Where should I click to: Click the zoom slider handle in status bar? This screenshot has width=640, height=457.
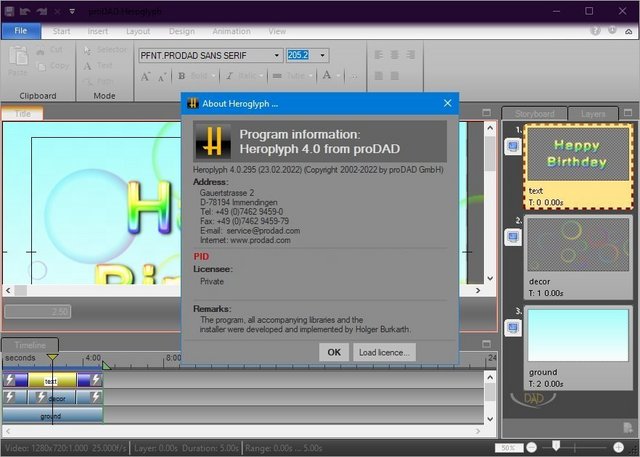coord(556,446)
